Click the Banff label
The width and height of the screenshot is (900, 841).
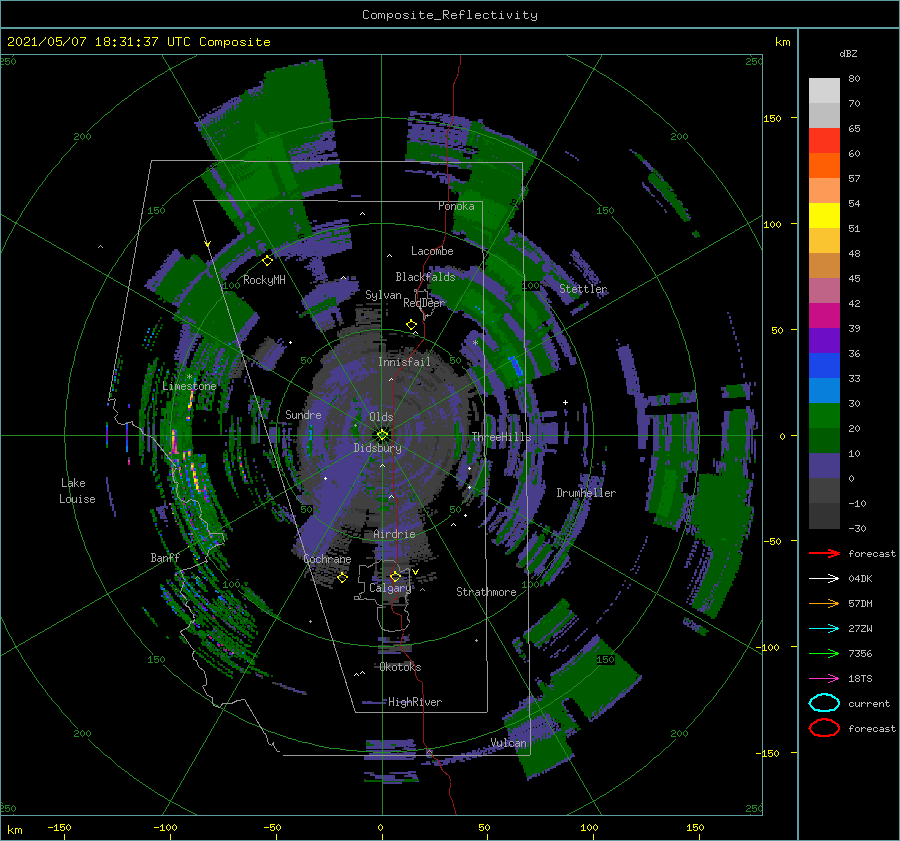click(165, 557)
